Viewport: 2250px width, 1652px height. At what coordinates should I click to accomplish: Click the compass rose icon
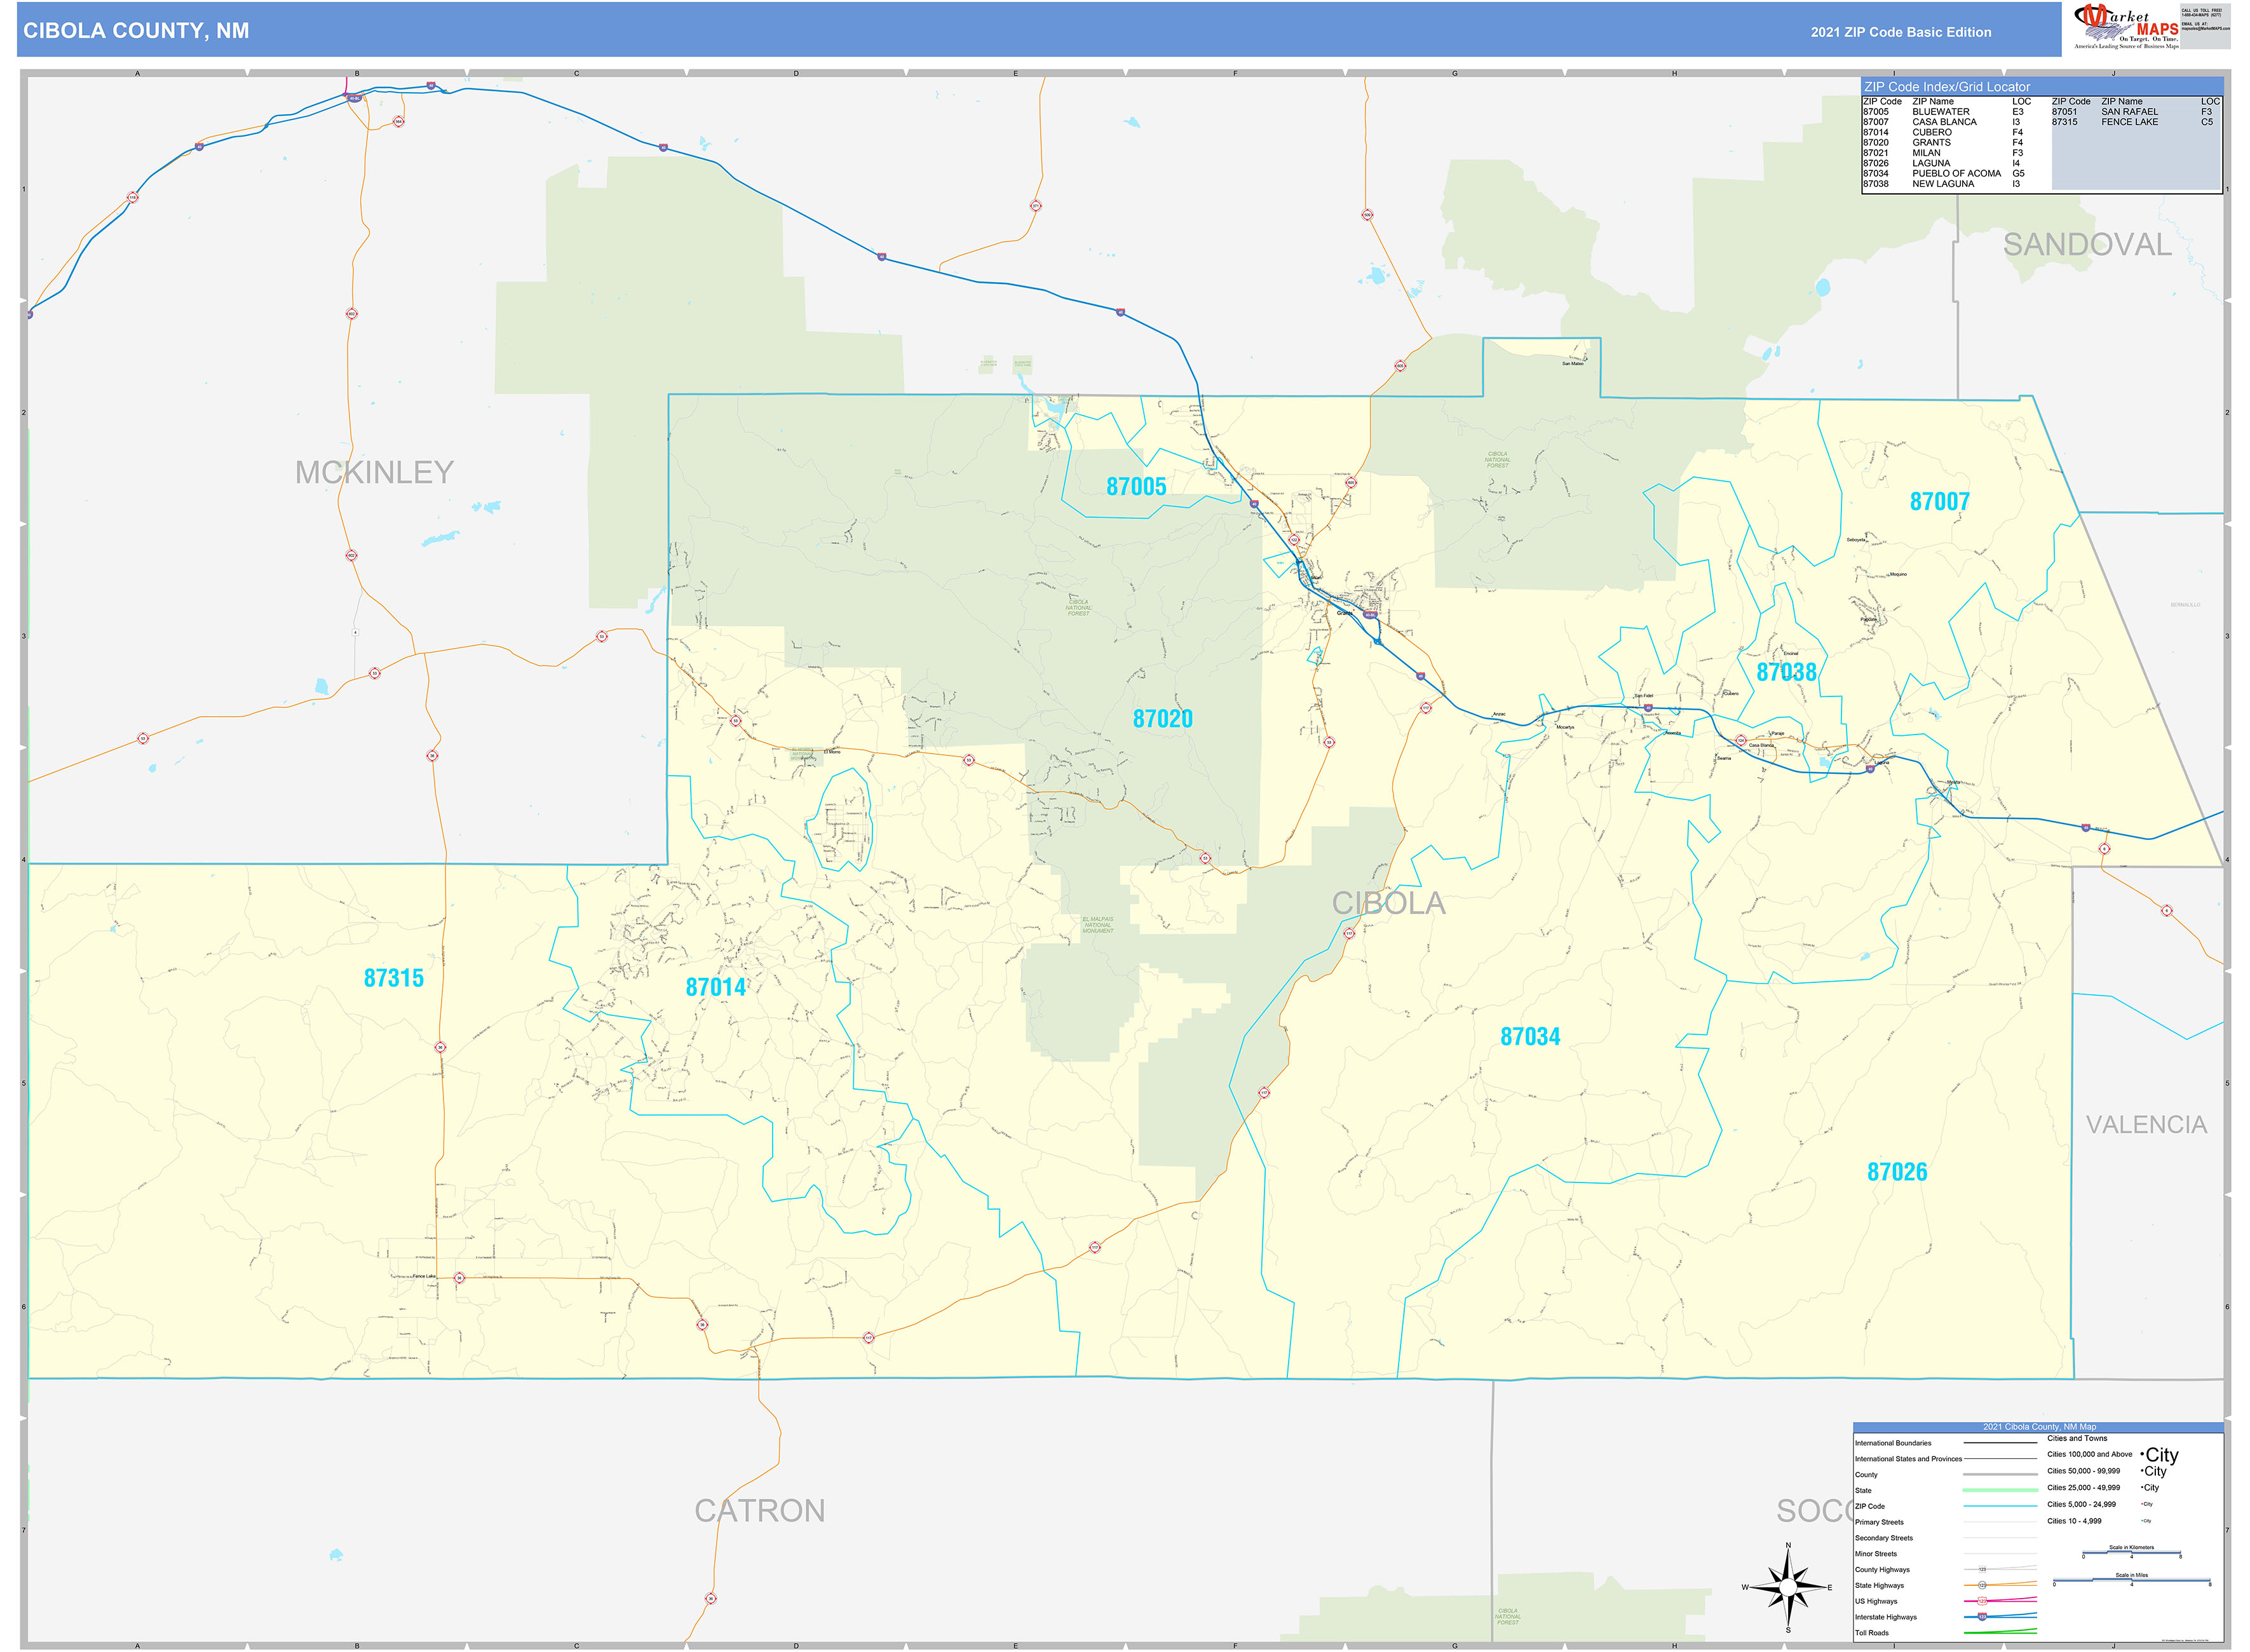[x=1788, y=1587]
